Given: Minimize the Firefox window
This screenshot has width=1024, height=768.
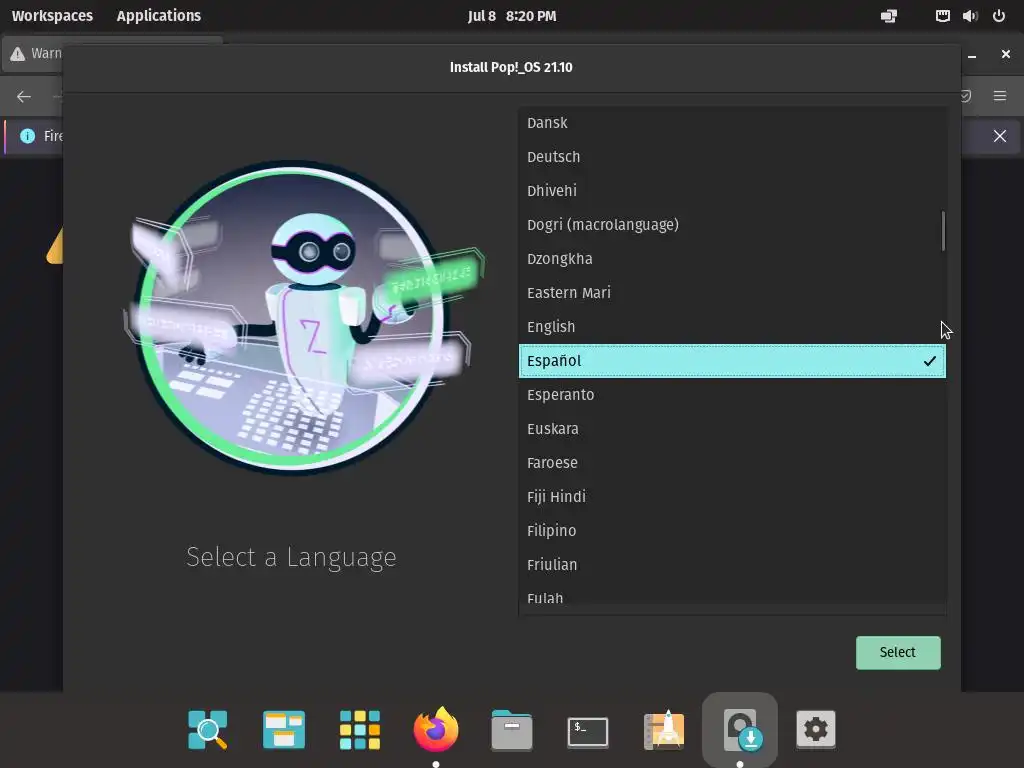Looking at the screenshot, I should (x=972, y=56).
